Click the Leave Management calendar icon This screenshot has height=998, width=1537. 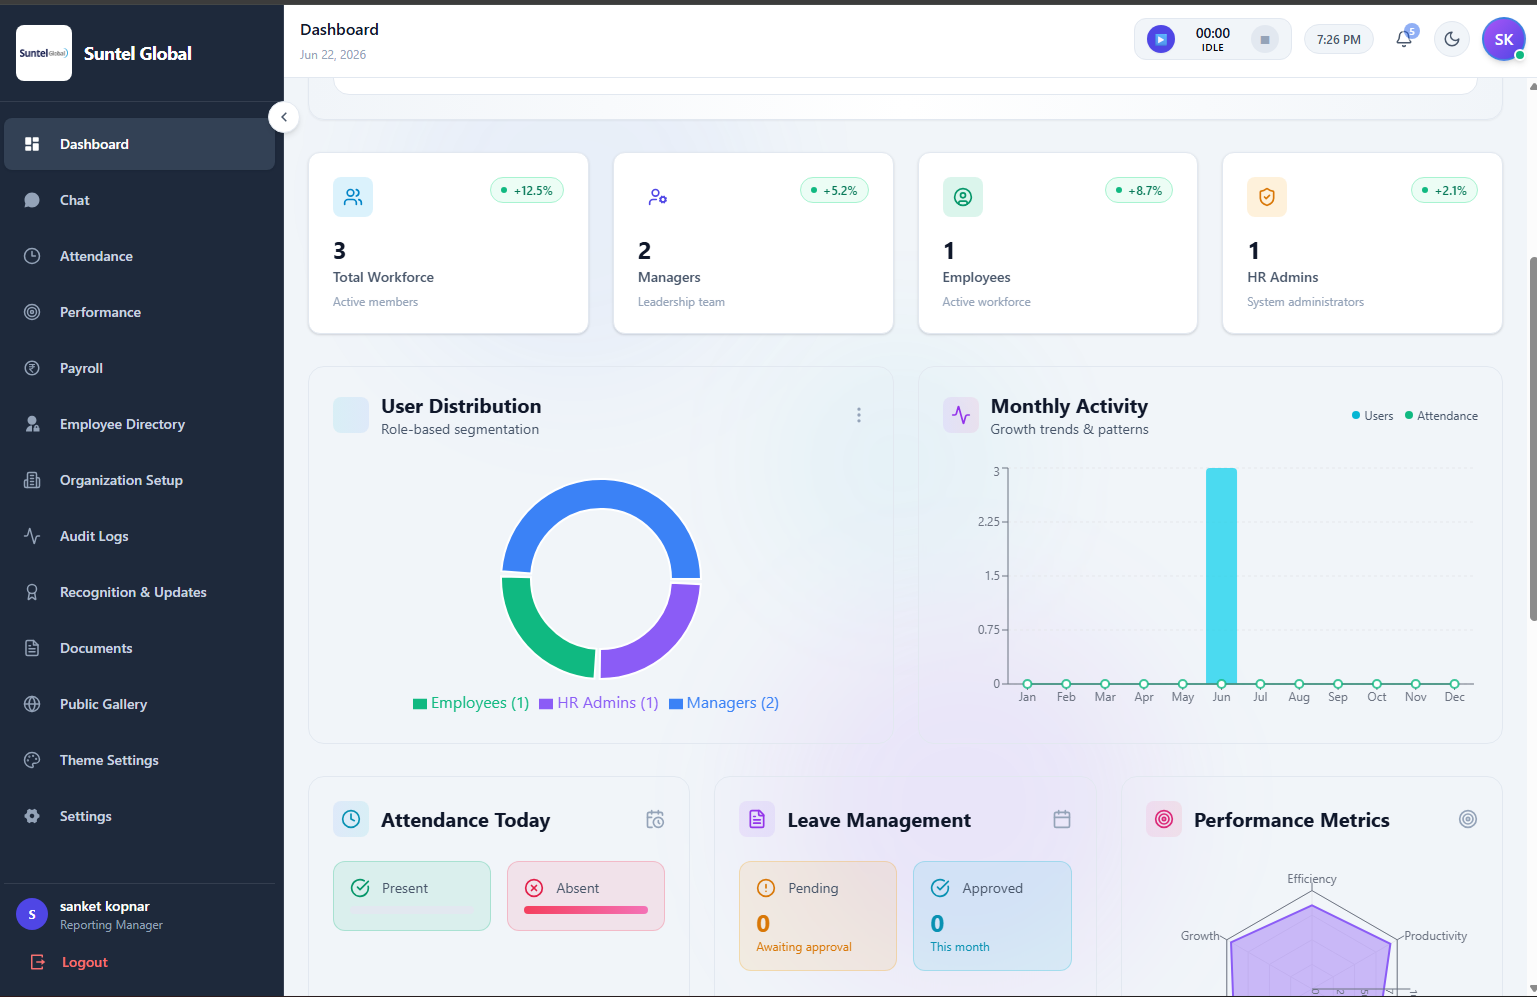(x=1062, y=819)
